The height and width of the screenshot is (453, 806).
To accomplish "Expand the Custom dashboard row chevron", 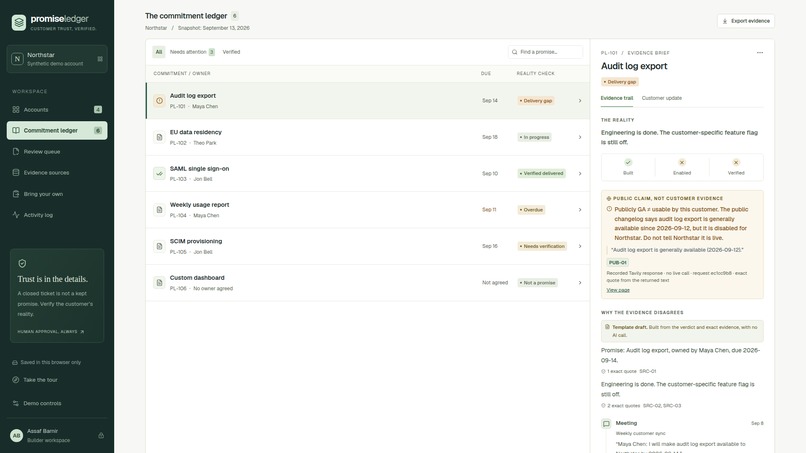I will 580,283.
